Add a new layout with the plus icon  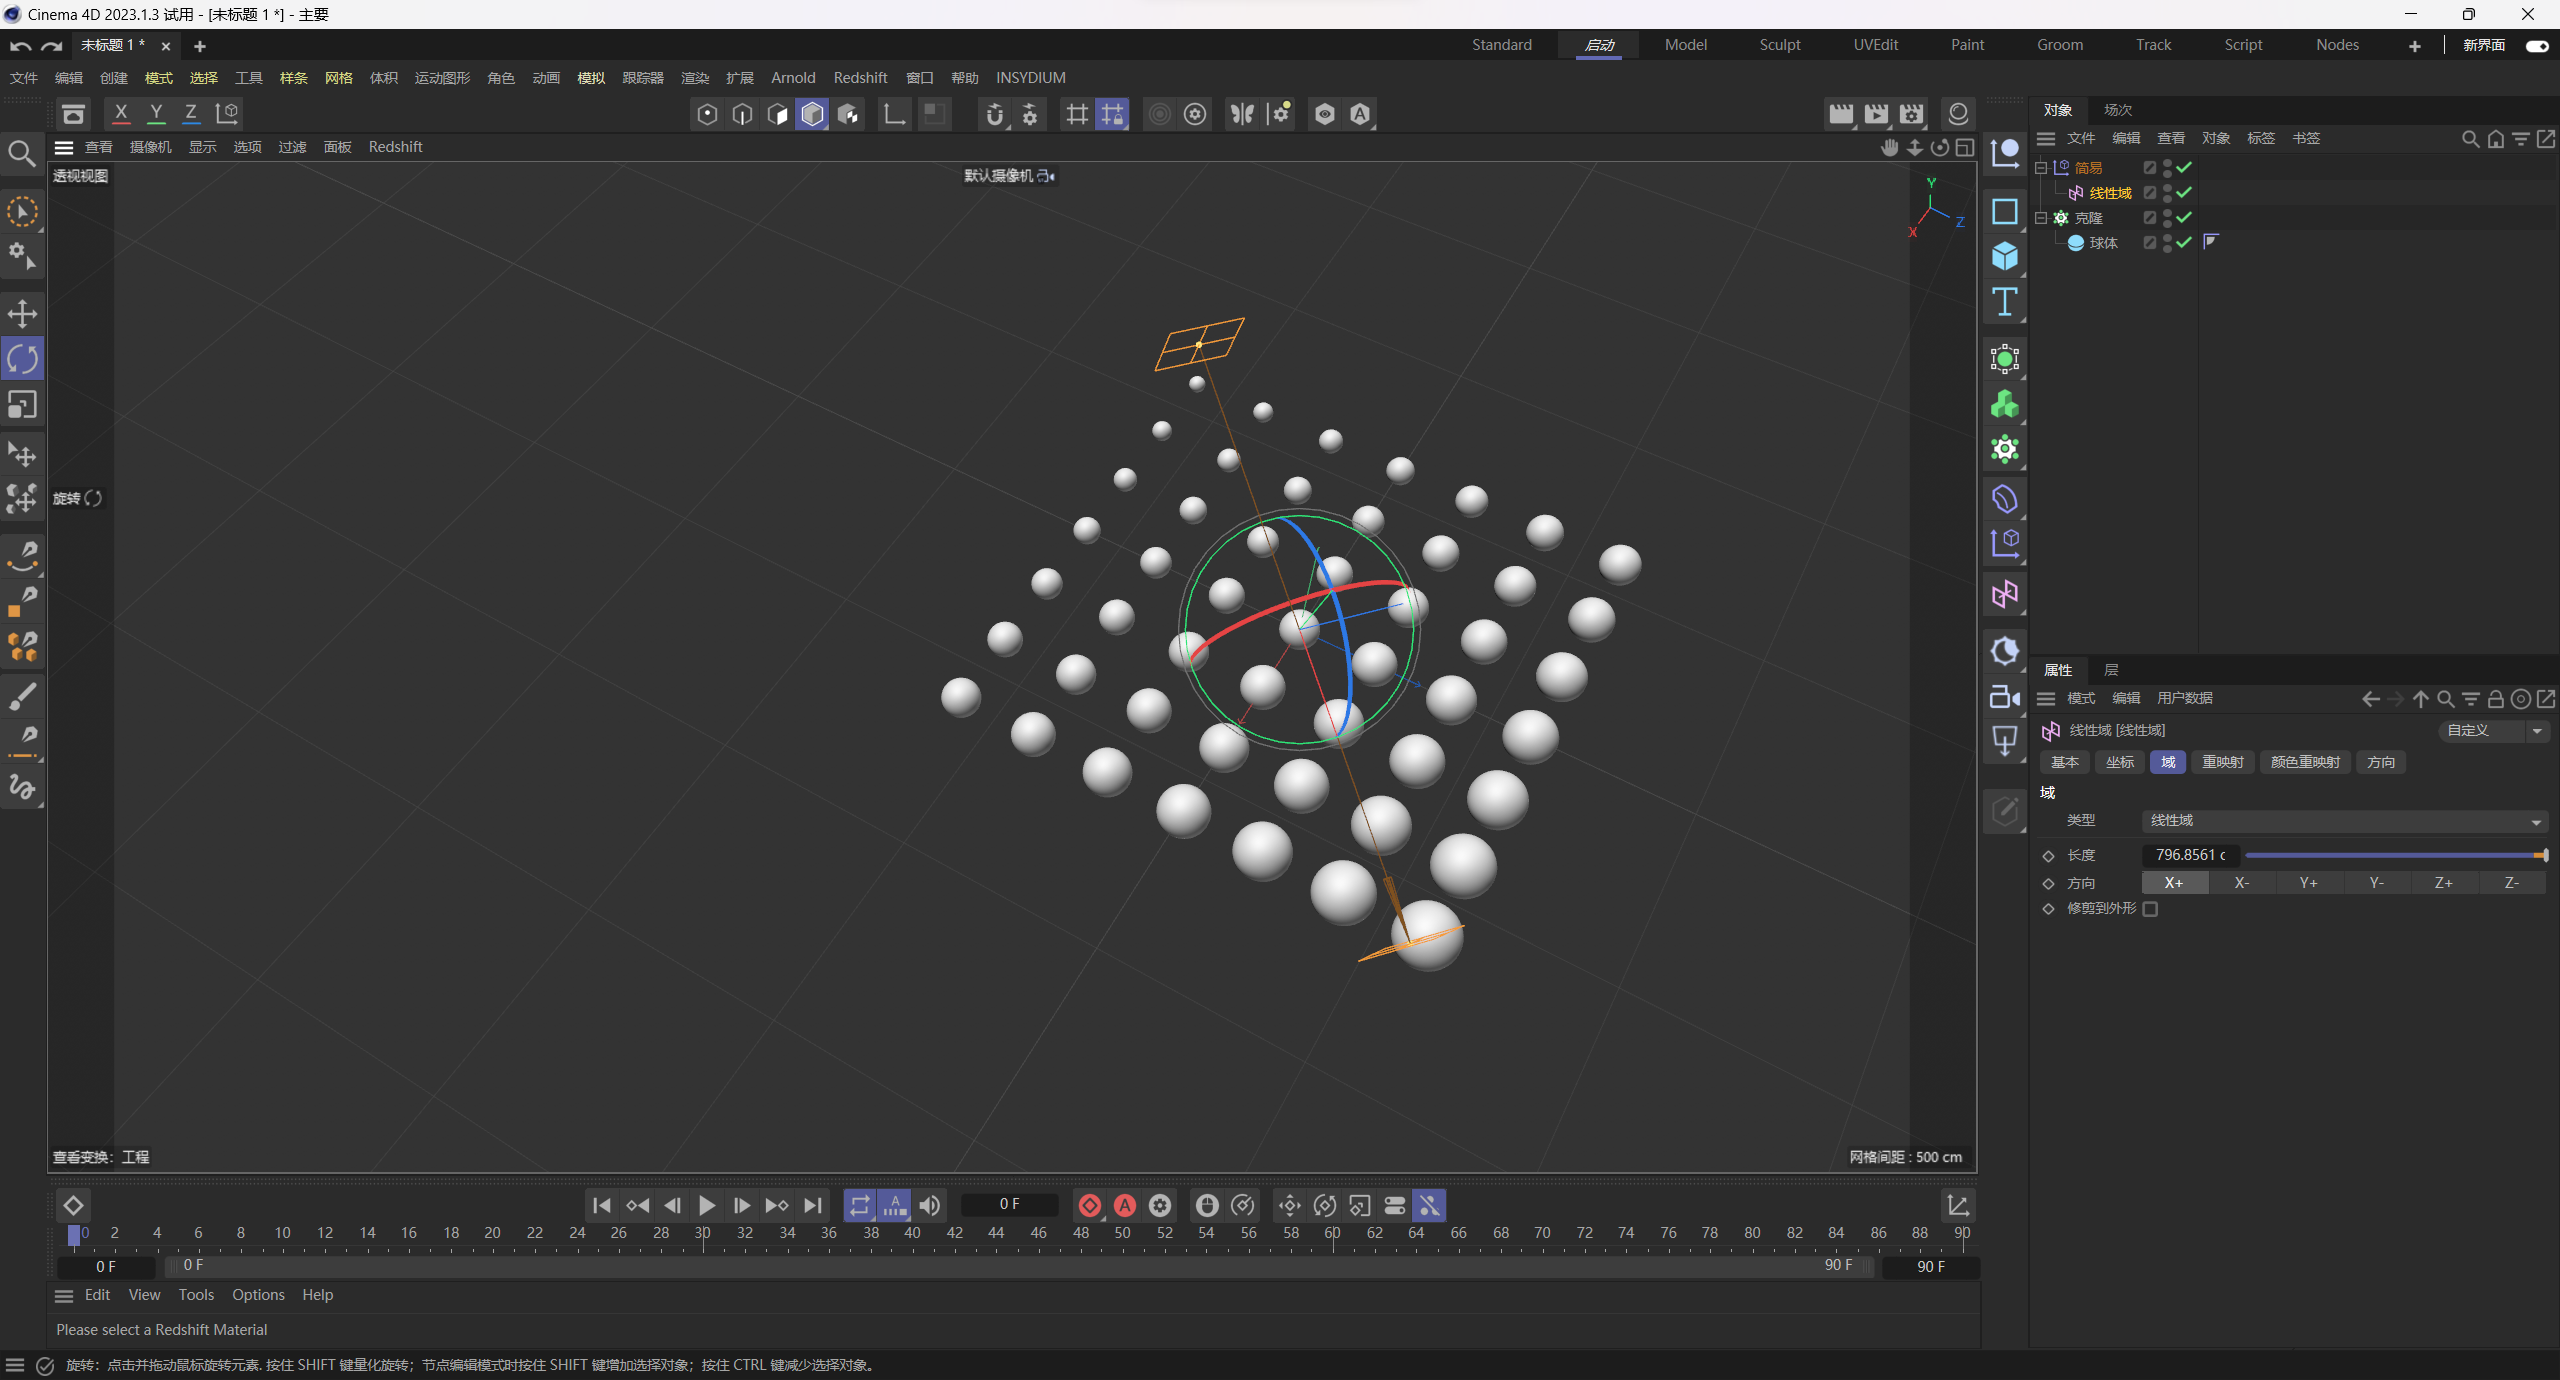[2414, 46]
